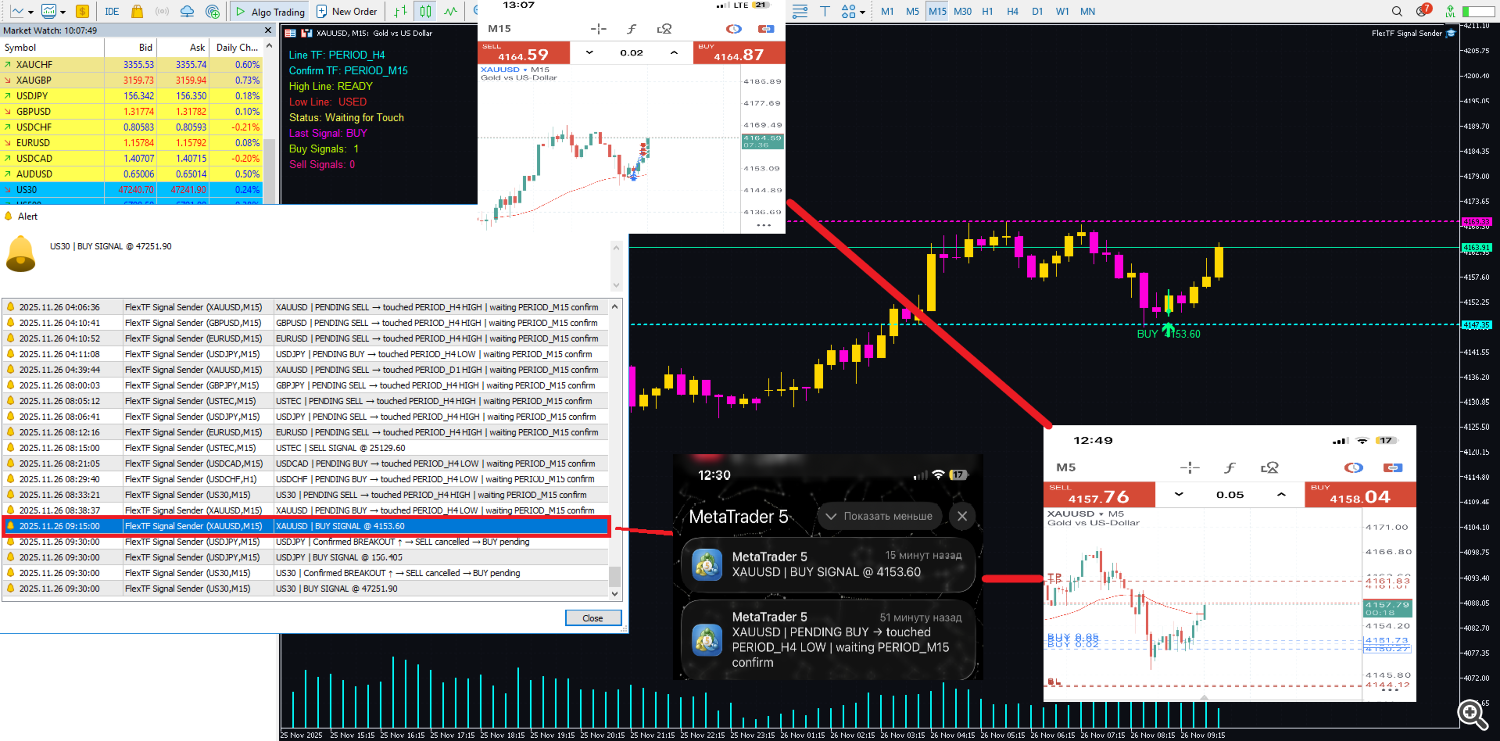Image resolution: width=1500 pixels, height=741 pixels.
Task: Activate the MN timeframe
Action: coord(1088,12)
